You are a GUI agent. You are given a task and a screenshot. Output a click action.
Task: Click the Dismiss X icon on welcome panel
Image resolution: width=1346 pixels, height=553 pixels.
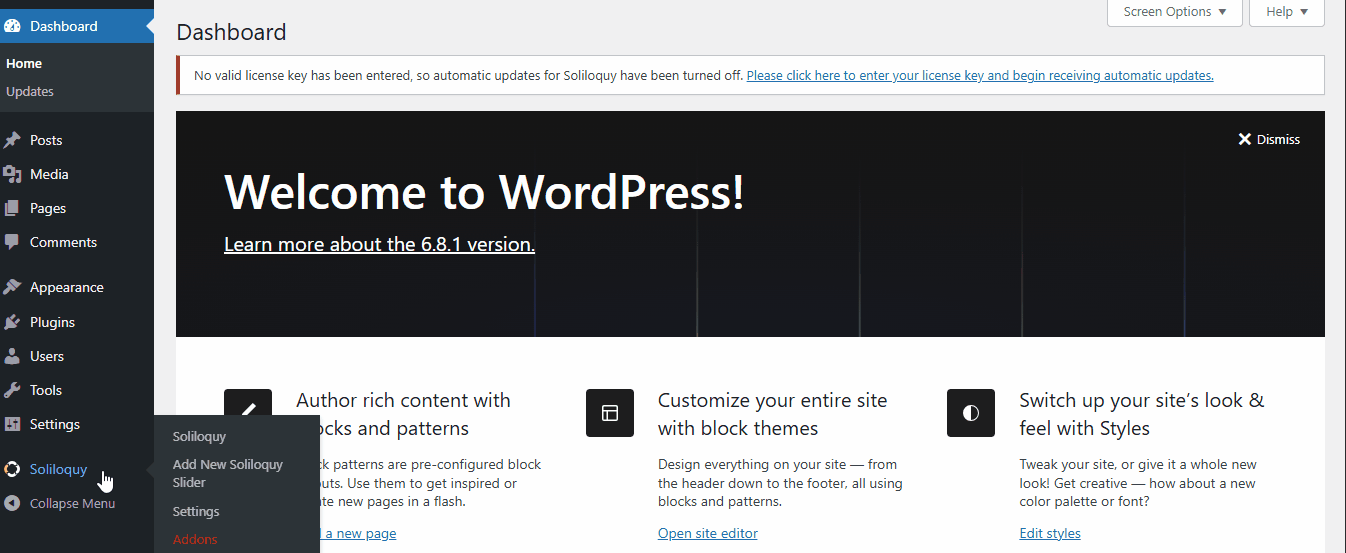tap(1245, 139)
